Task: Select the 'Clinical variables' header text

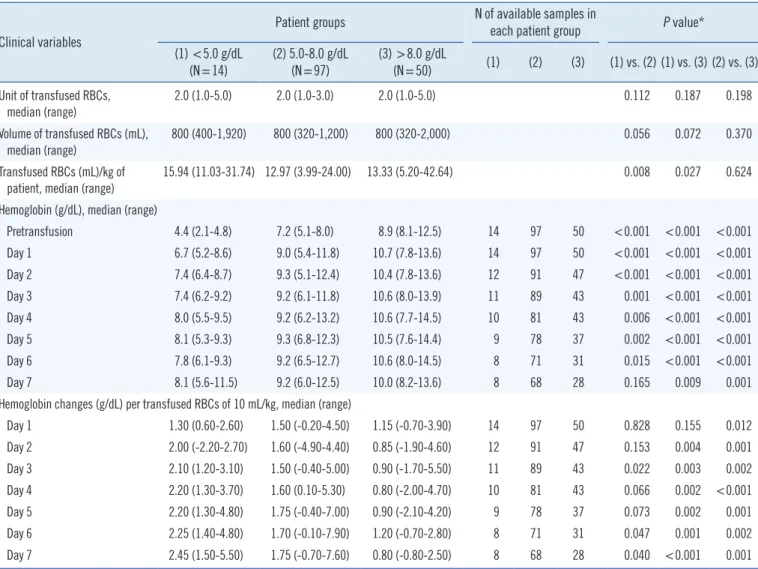Action: [40, 43]
